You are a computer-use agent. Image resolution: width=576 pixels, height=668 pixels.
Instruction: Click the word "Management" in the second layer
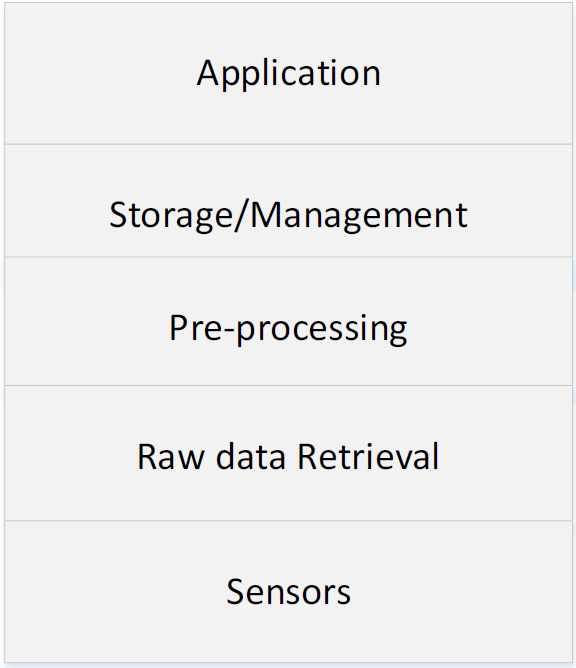pos(359,216)
